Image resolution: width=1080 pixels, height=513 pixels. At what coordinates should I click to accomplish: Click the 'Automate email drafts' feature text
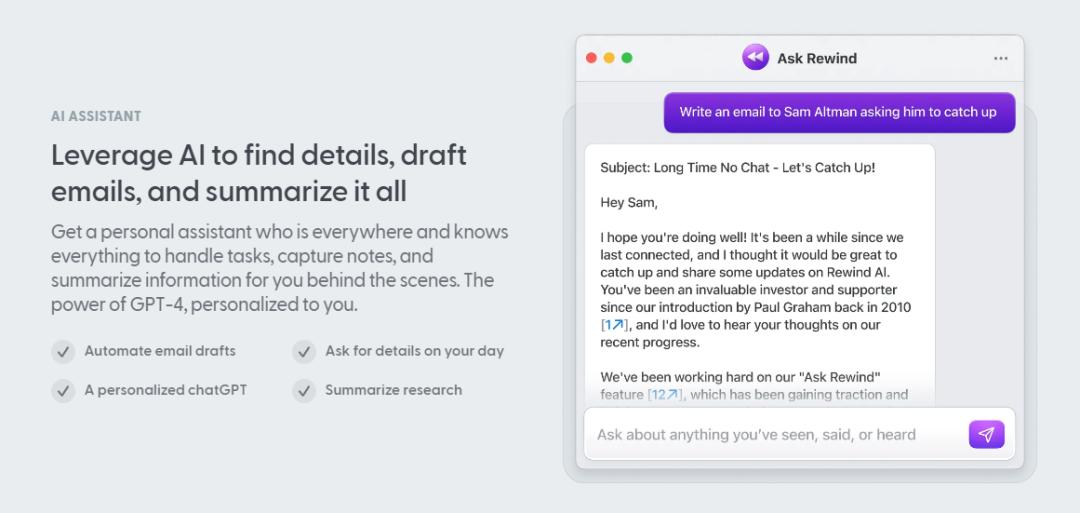(x=160, y=351)
